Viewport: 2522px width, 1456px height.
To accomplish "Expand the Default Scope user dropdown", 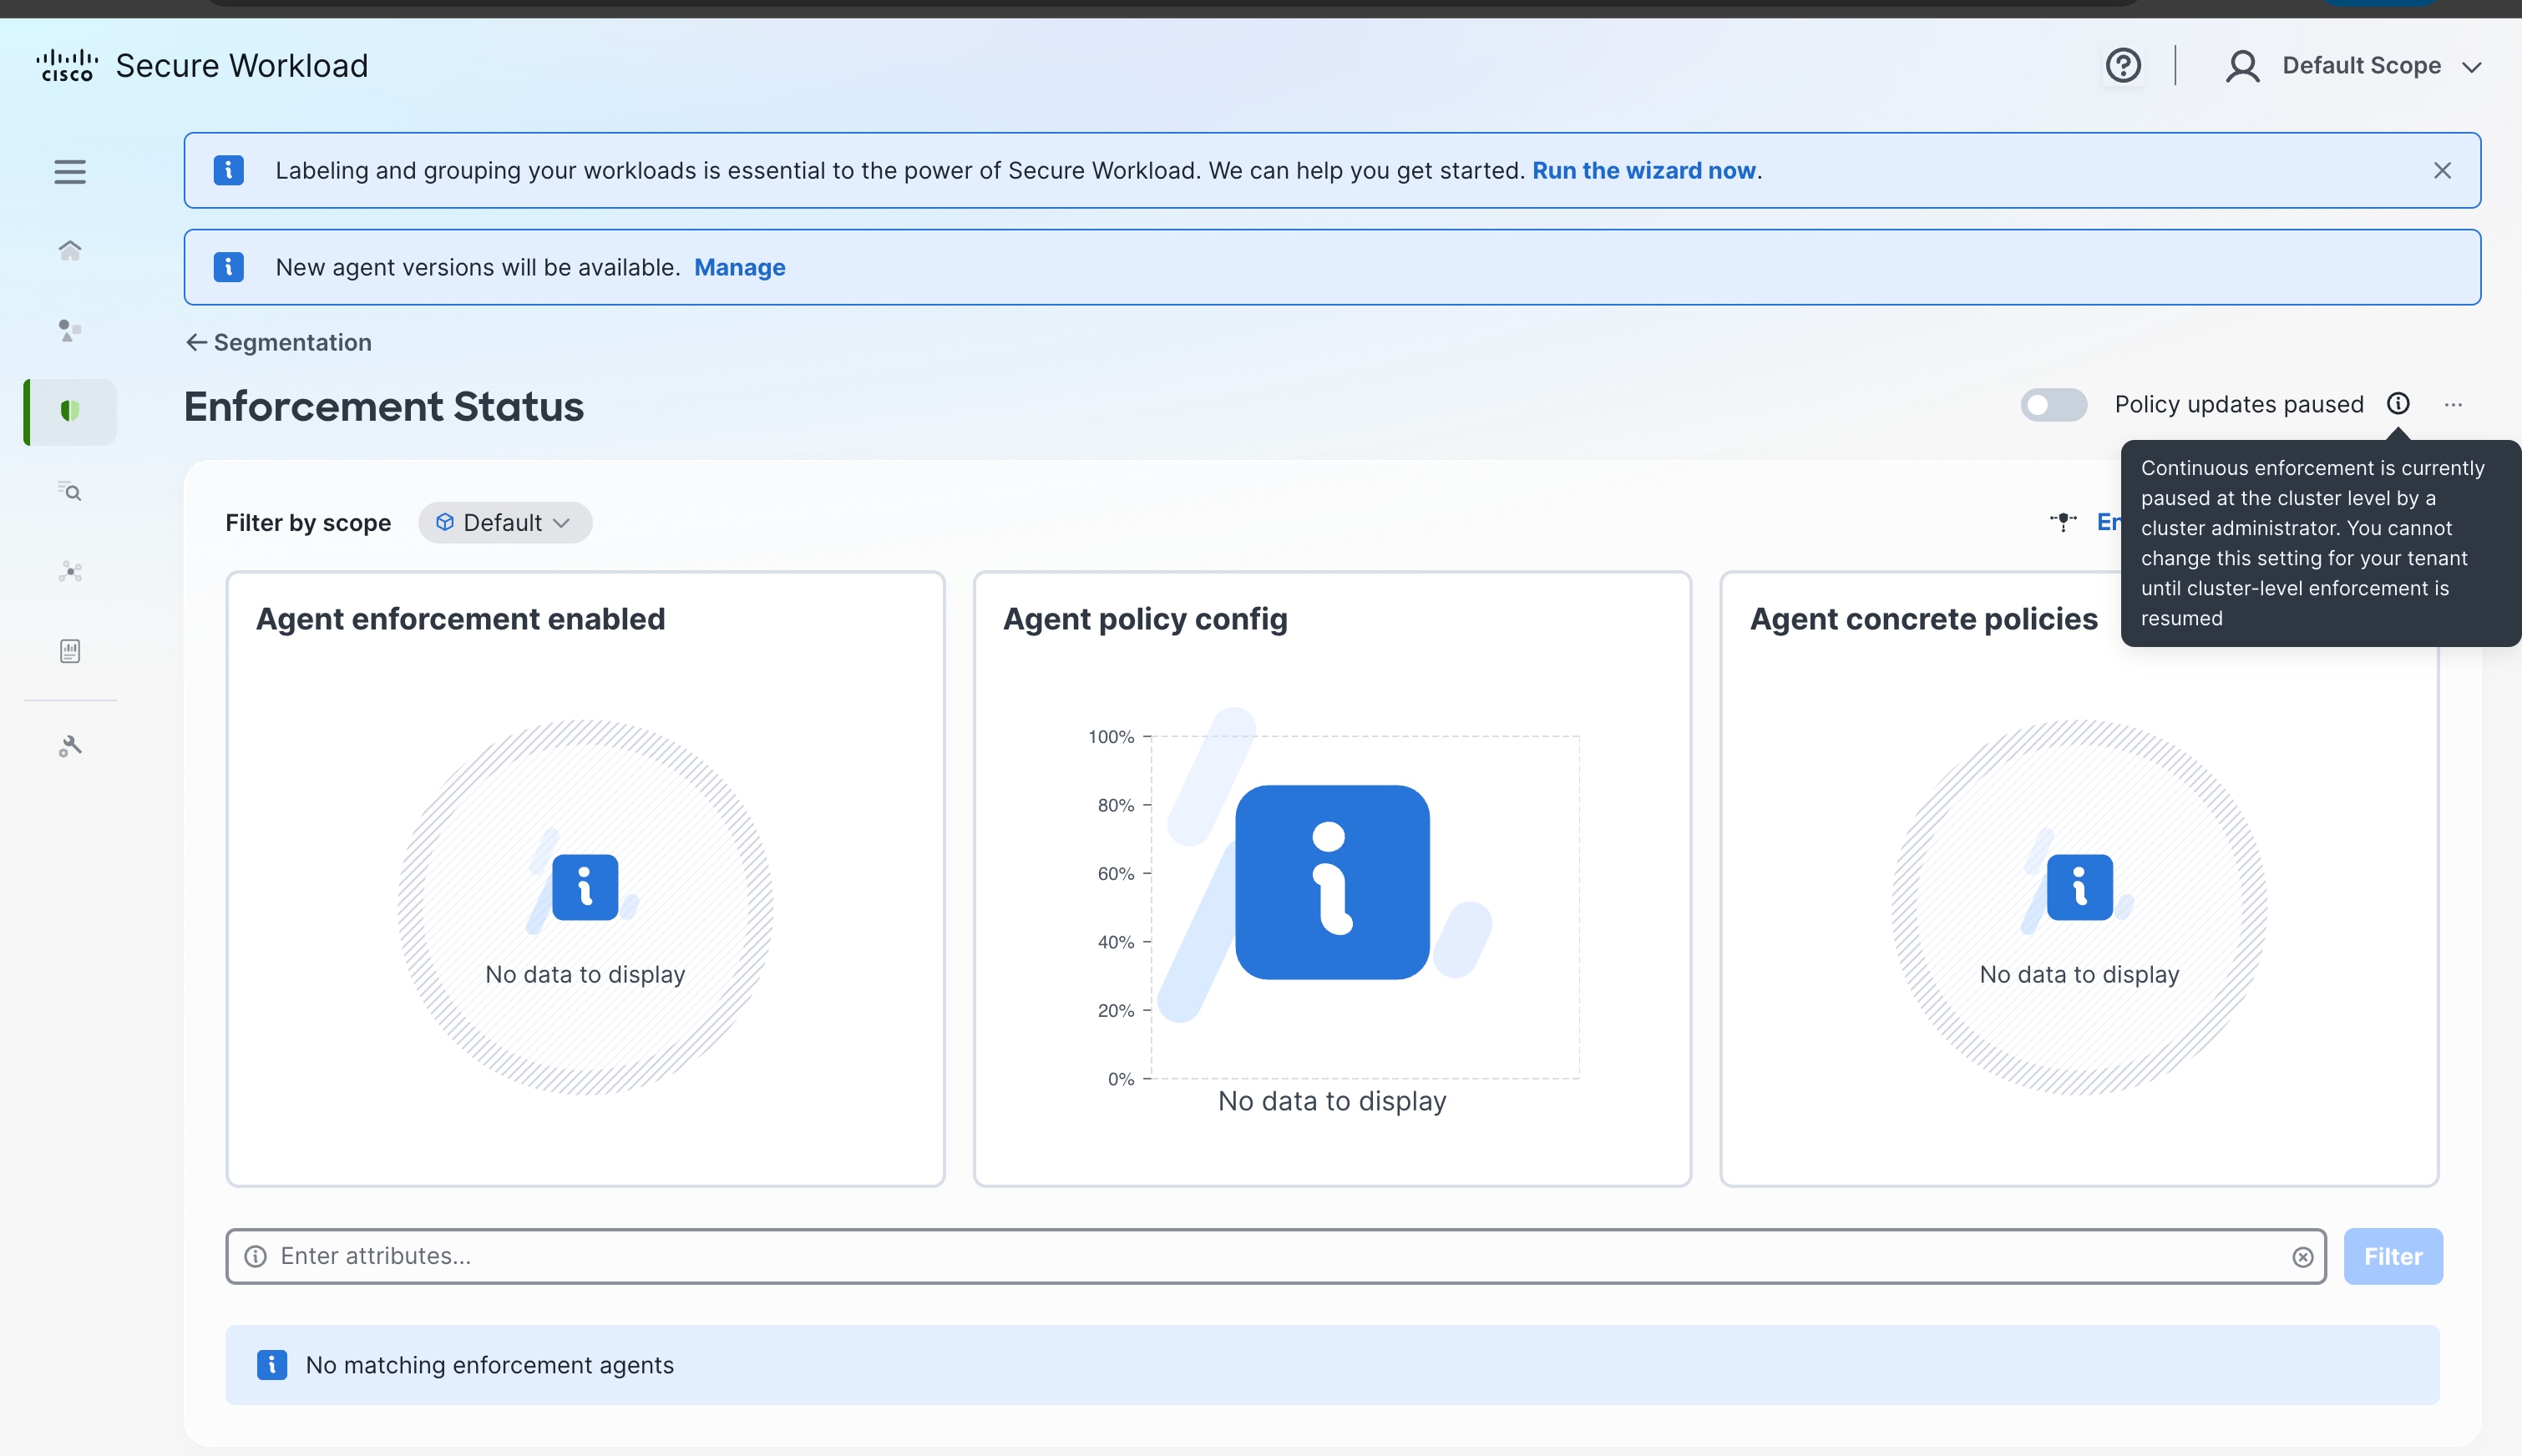I will 2381,66.
